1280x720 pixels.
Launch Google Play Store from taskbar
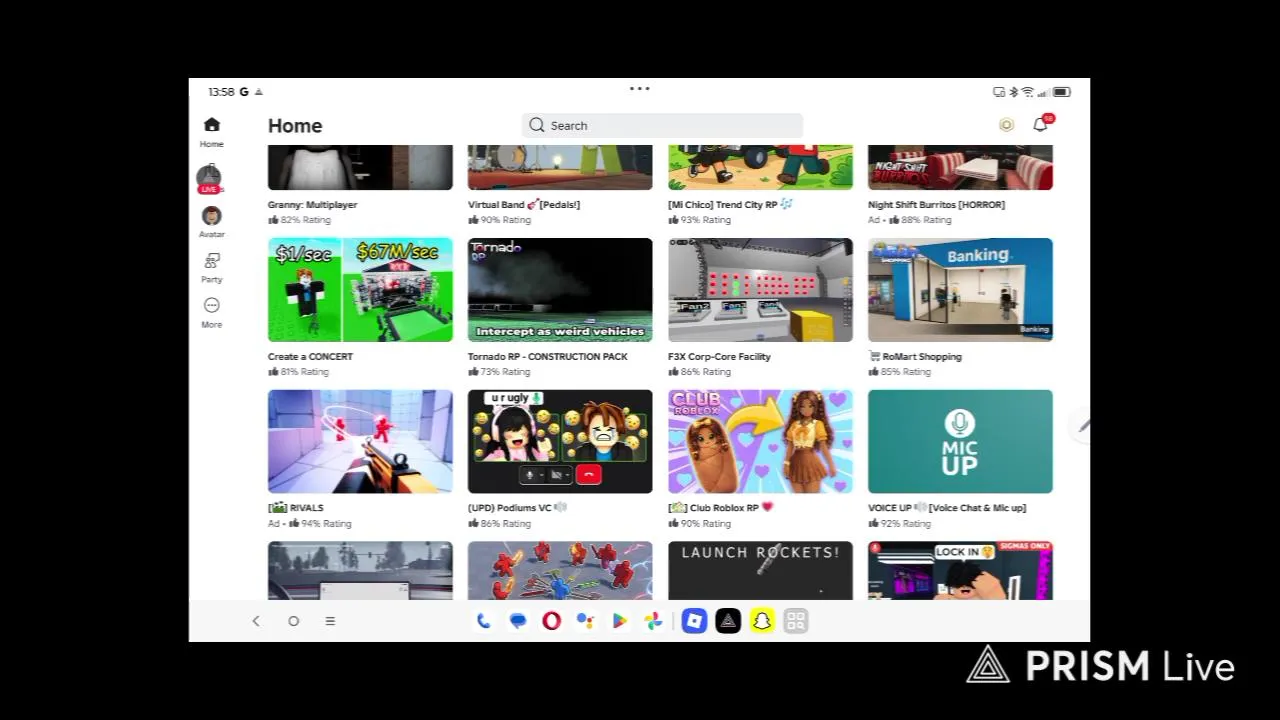point(620,621)
